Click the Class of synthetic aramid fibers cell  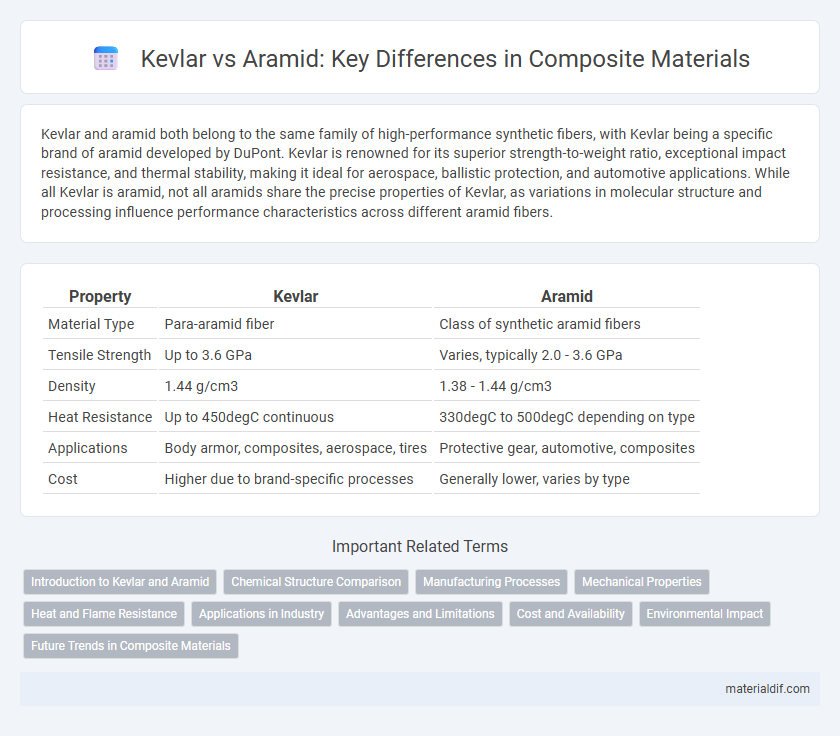point(567,324)
